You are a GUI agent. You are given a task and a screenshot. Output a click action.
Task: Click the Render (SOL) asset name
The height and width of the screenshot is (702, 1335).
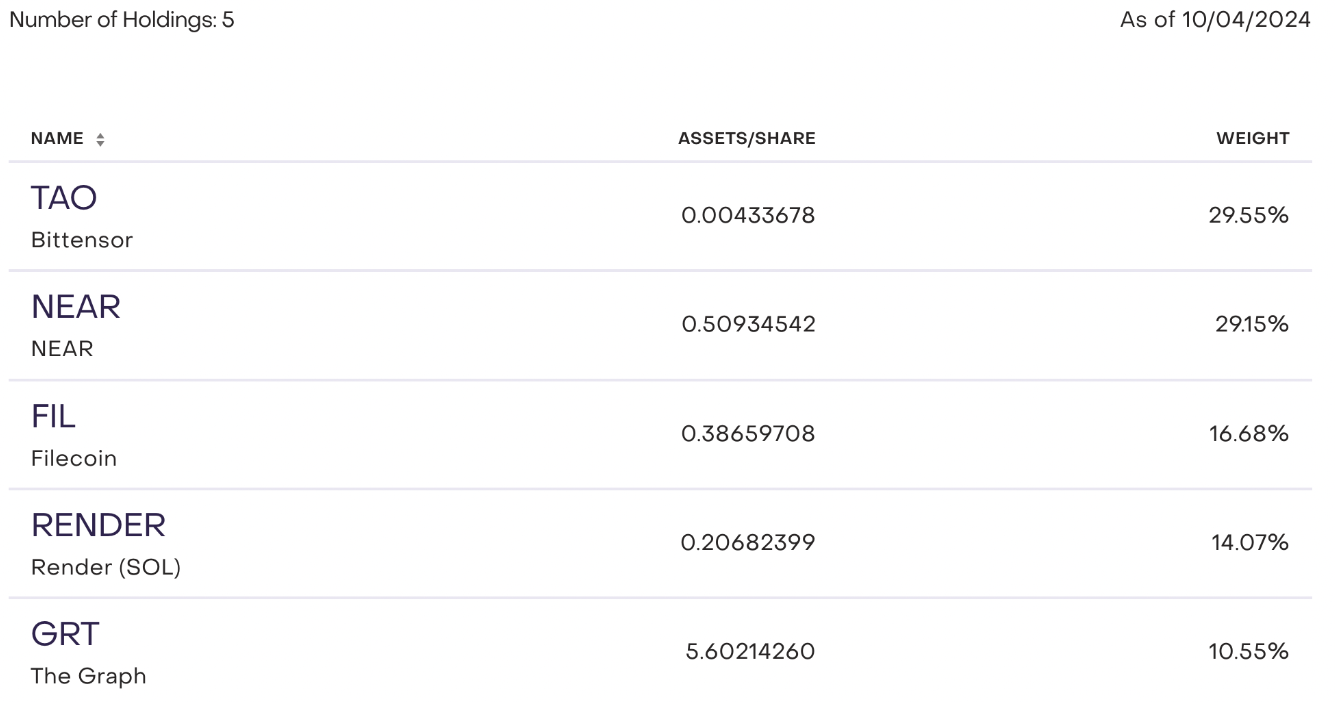pyautogui.click(x=106, y=568)
